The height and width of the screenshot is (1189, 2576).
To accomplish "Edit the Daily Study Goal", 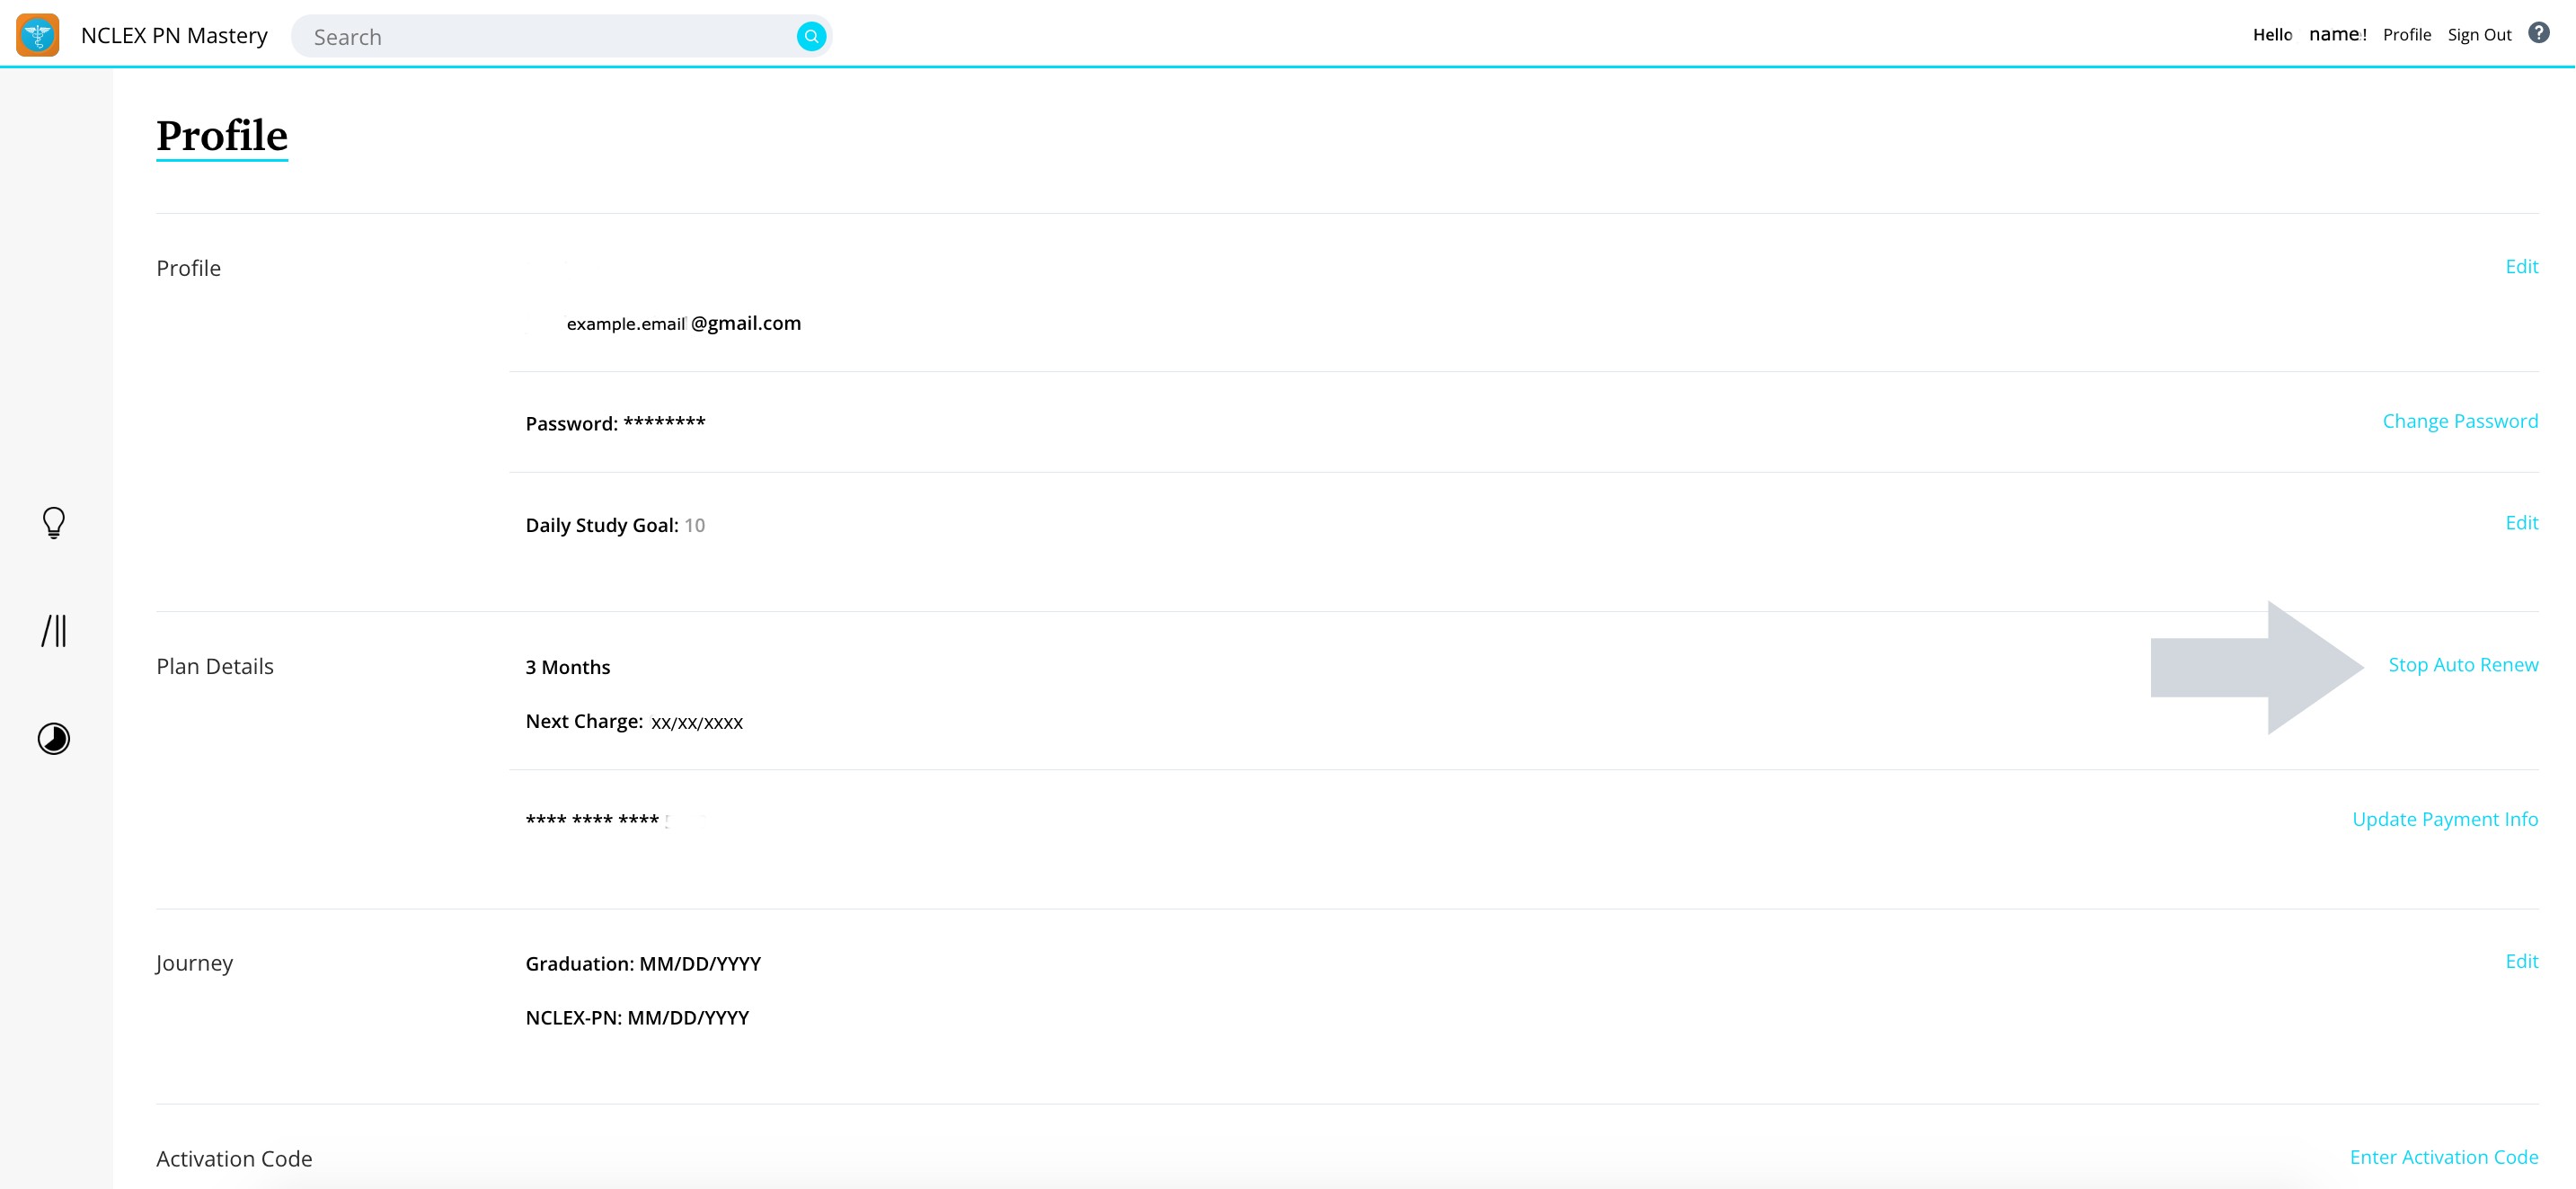I will pyautogui.click(x=2521, y=523).
